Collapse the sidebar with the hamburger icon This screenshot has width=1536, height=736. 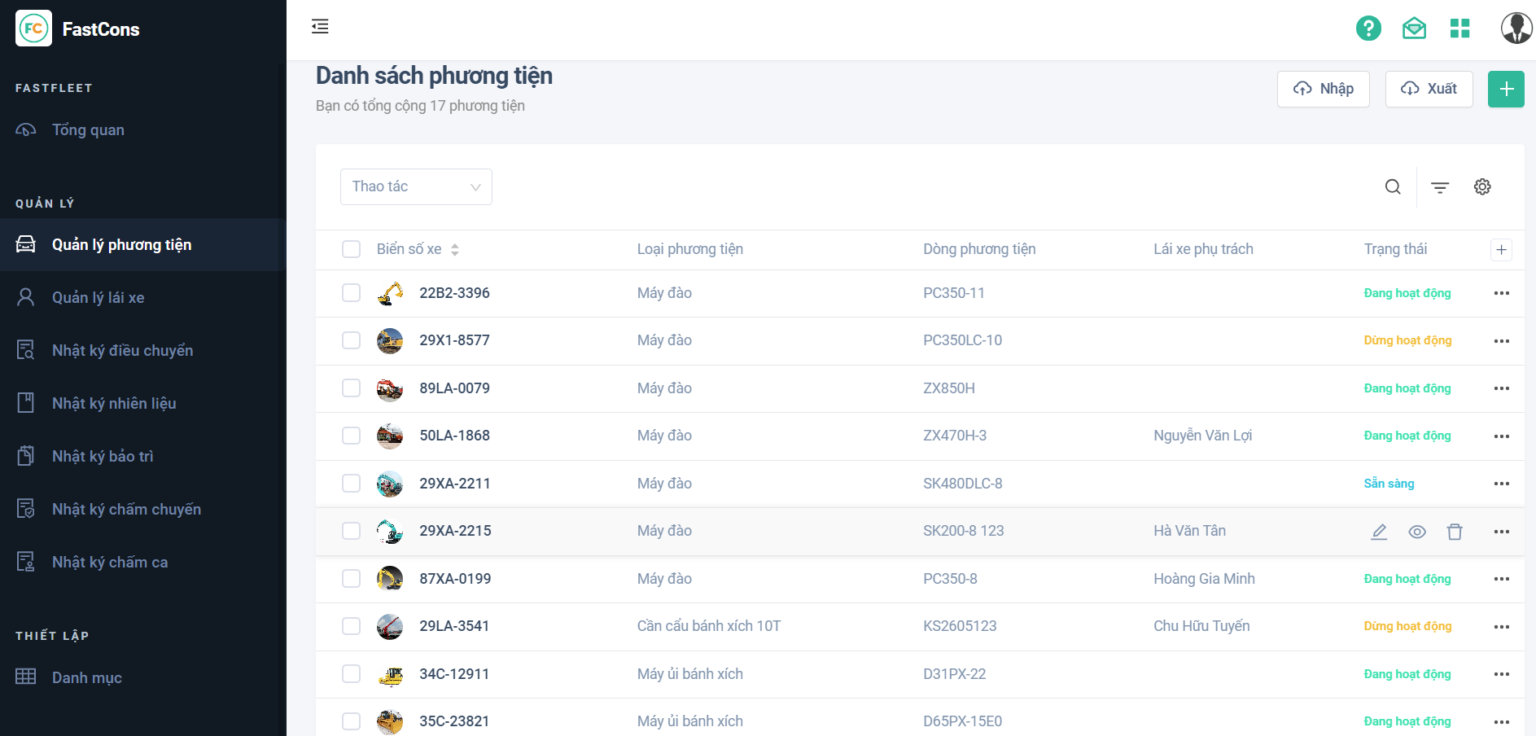pyautogui.click(x=320, y=27)
